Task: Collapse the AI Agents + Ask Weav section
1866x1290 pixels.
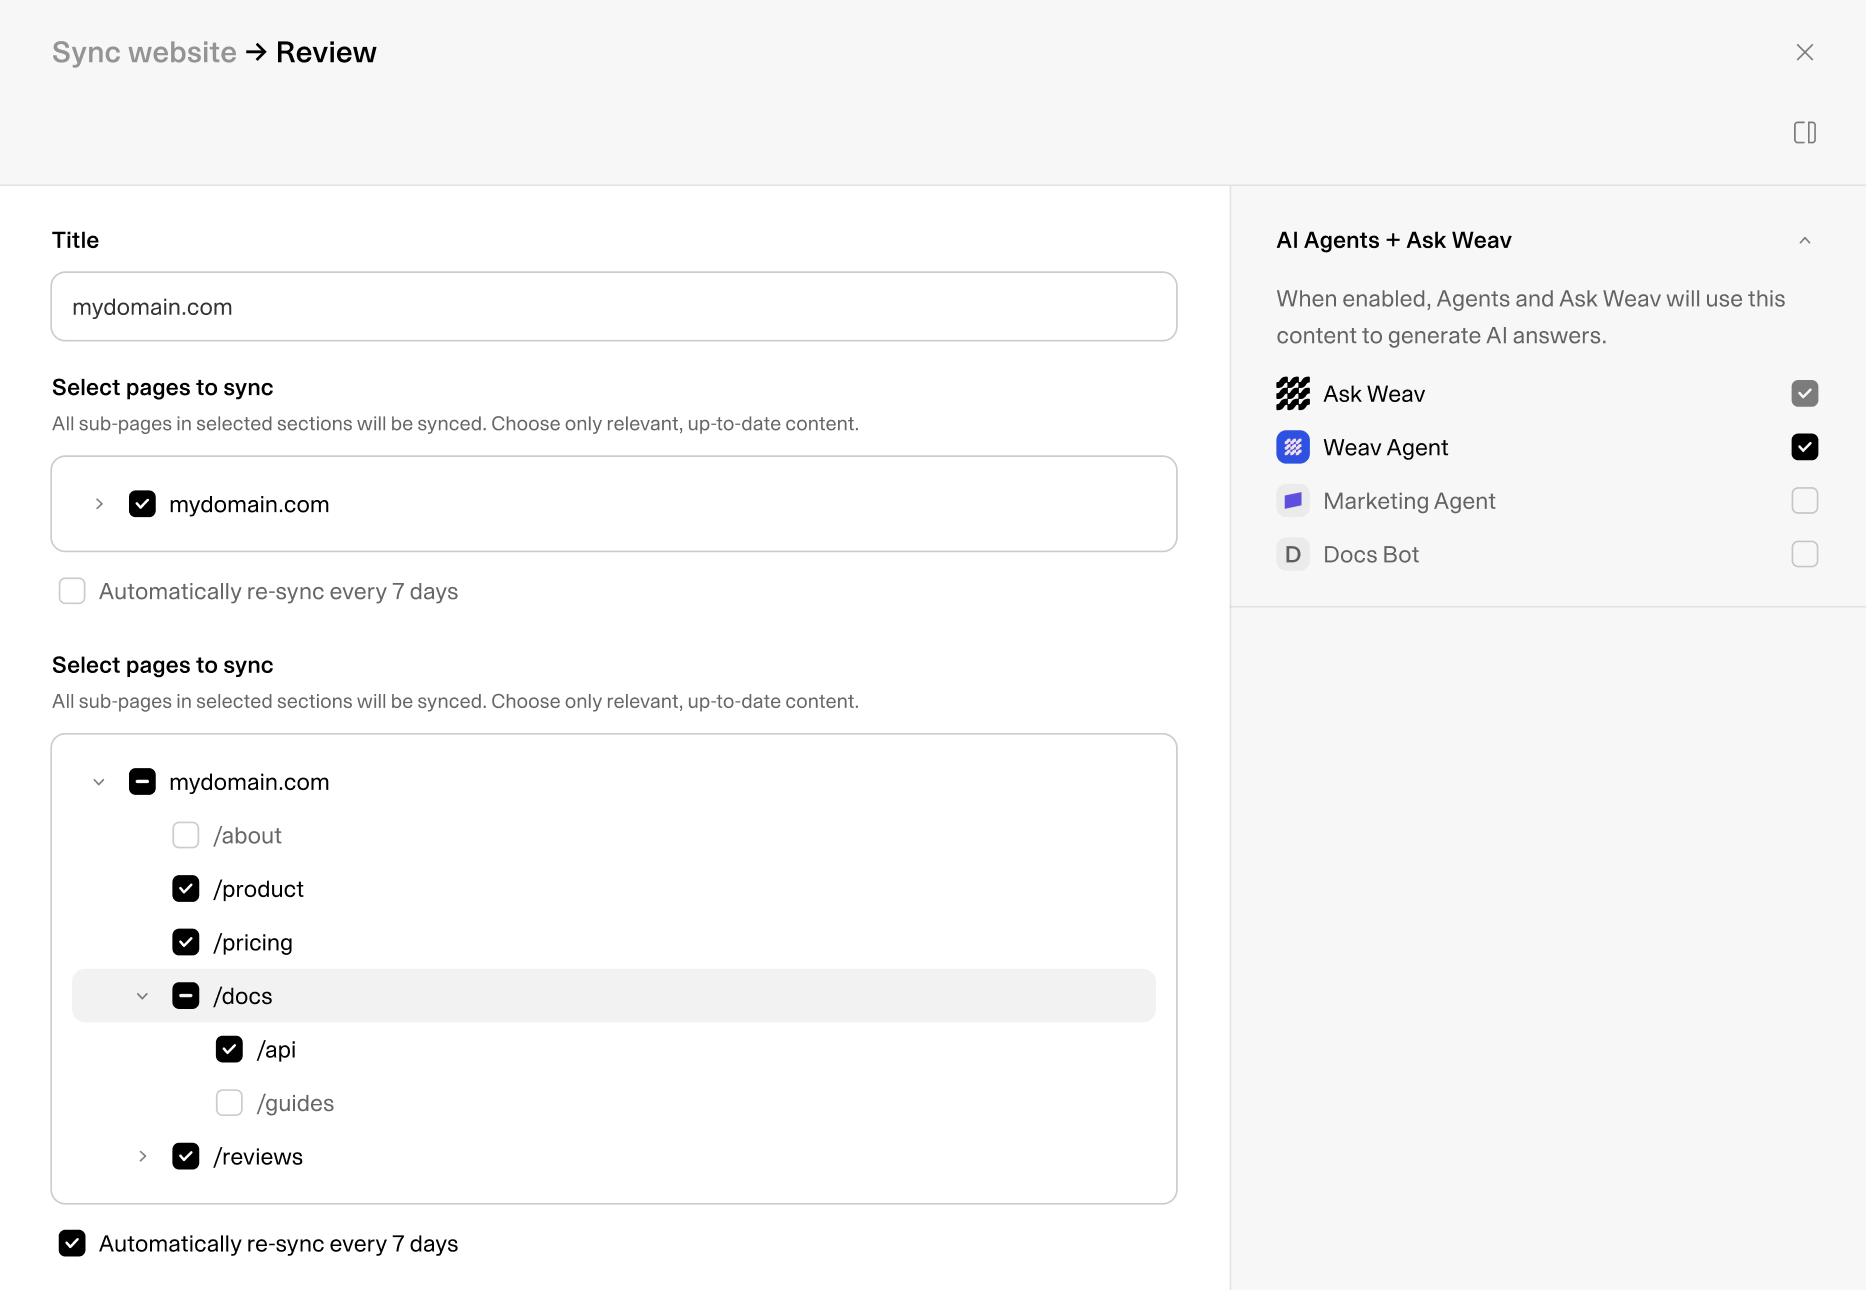Action: [x=1804, y=240]
